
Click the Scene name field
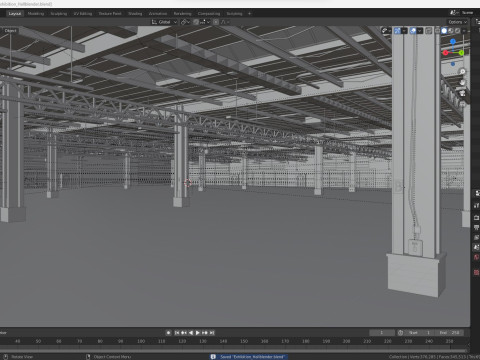pos(467,13)
